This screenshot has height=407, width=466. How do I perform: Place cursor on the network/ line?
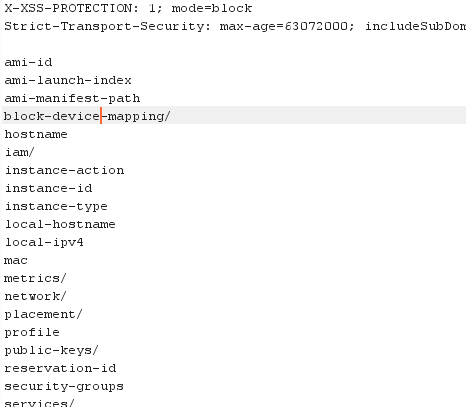35,296
